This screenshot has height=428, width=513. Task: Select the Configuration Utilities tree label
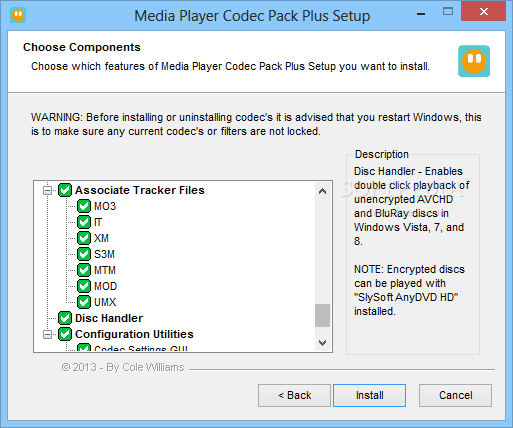click(134, 334)
